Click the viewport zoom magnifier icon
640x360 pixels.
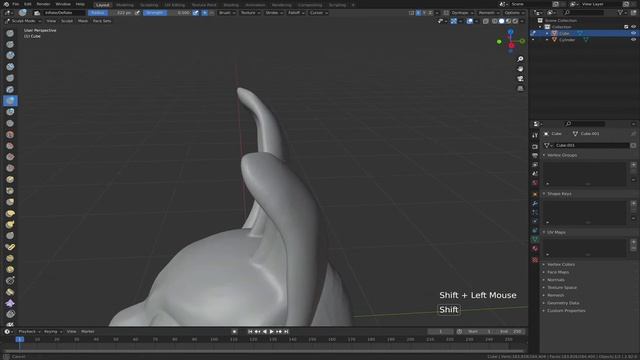pyautogui.click(x=520, y=59)
